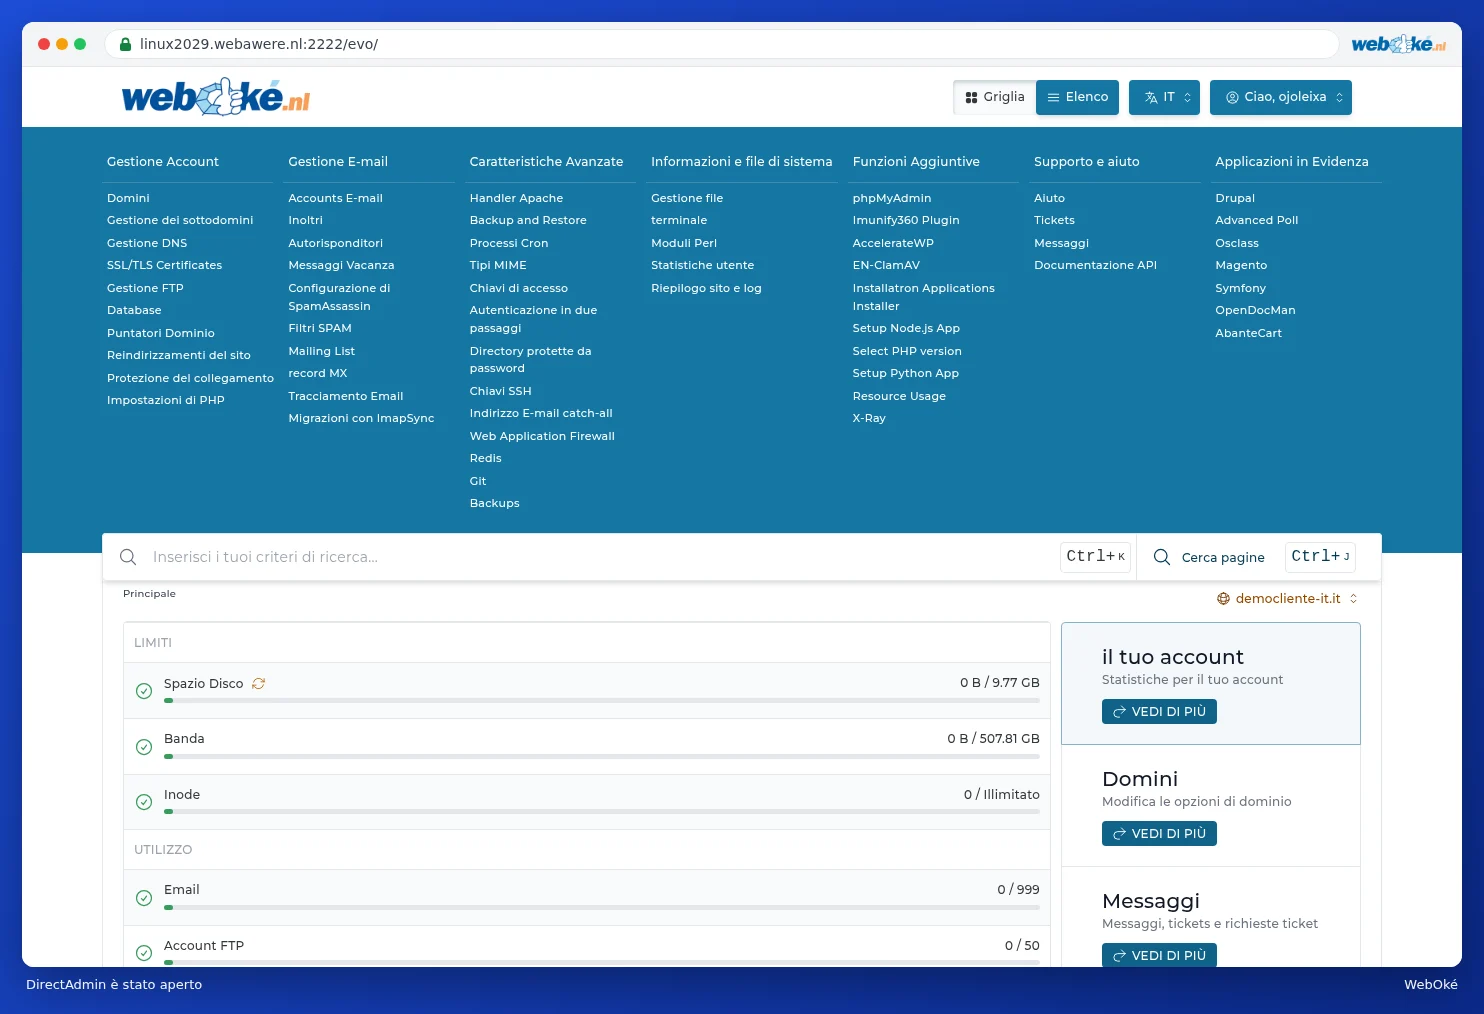1484x1014 pixels.
Task: Open the democliente-it.it domain selector
Action: click(x=1287, y=599)
